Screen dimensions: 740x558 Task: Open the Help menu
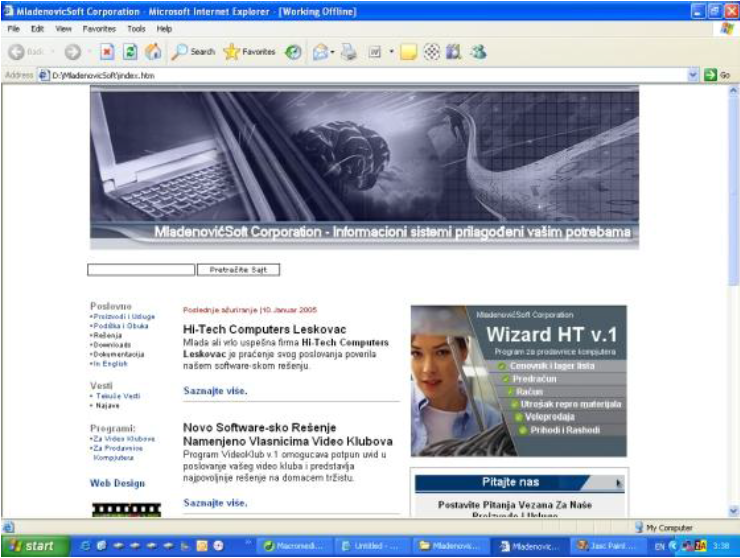tap(164, 29)
